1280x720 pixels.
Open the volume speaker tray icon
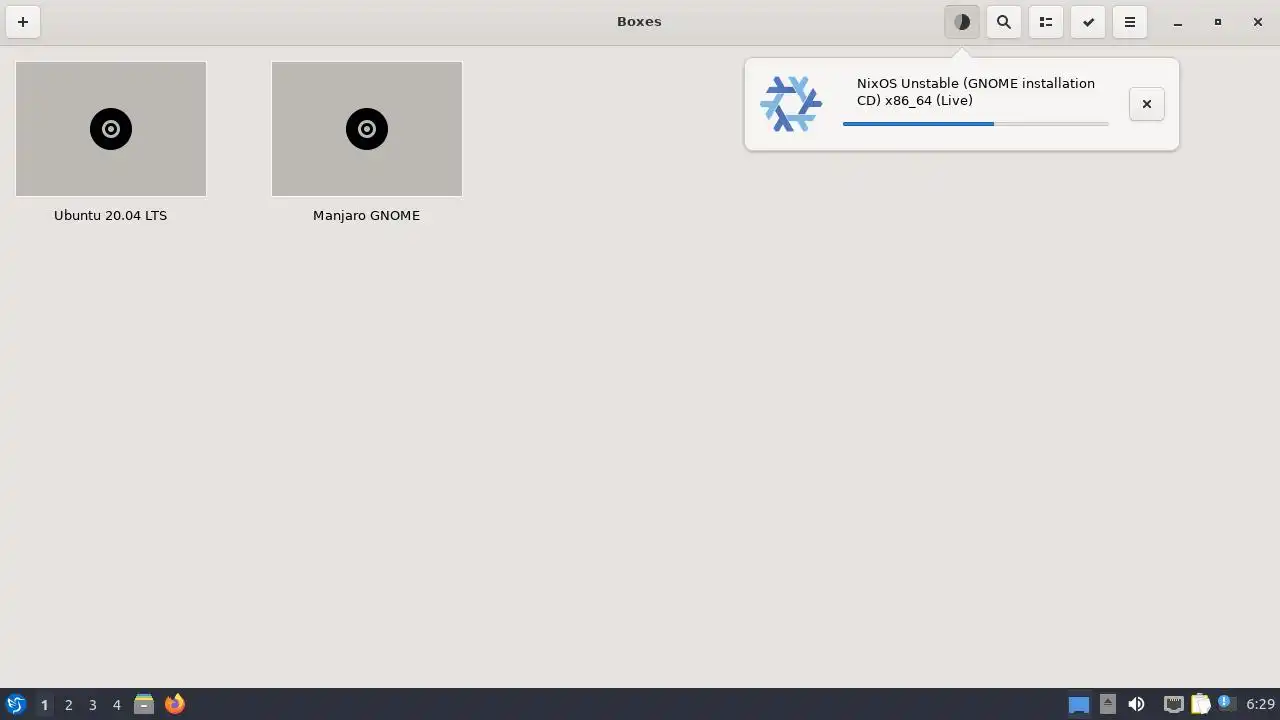pyautogui.click(x=1136, y=704)
